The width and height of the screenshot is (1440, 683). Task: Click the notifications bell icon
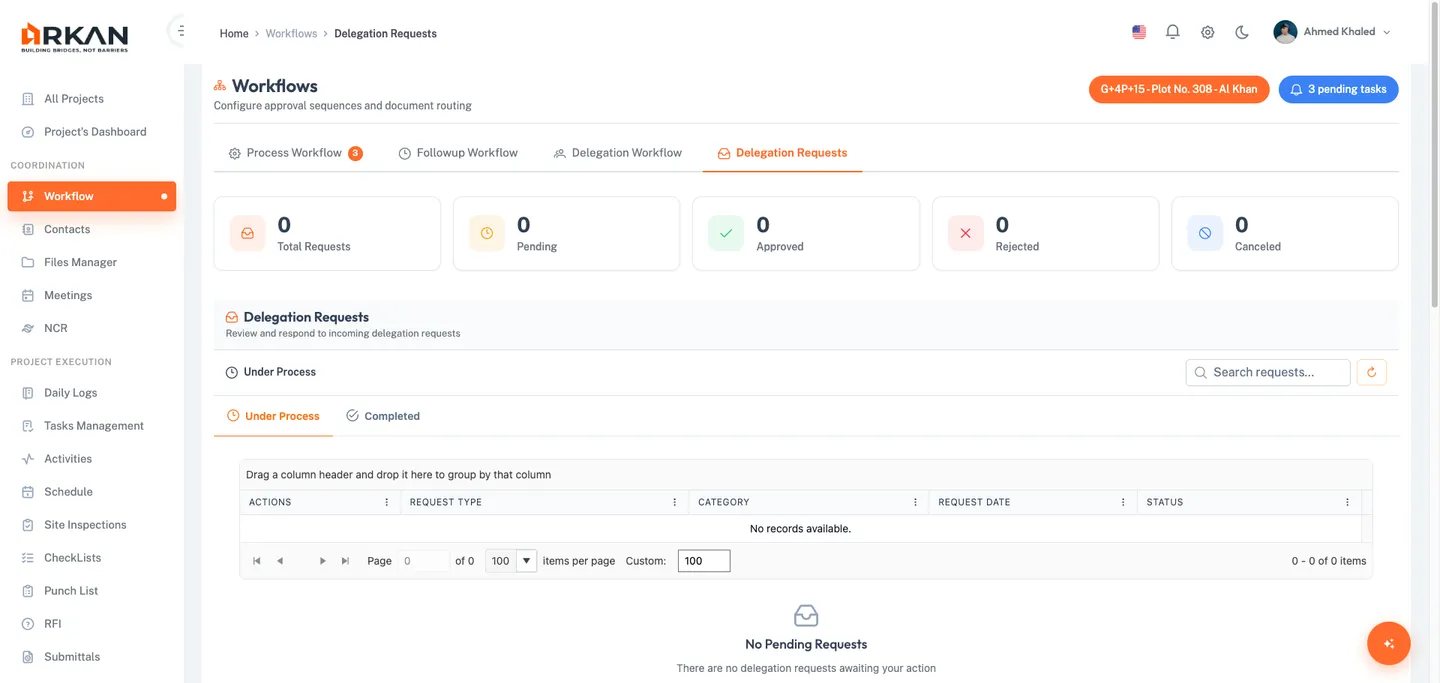[1173, 32]
